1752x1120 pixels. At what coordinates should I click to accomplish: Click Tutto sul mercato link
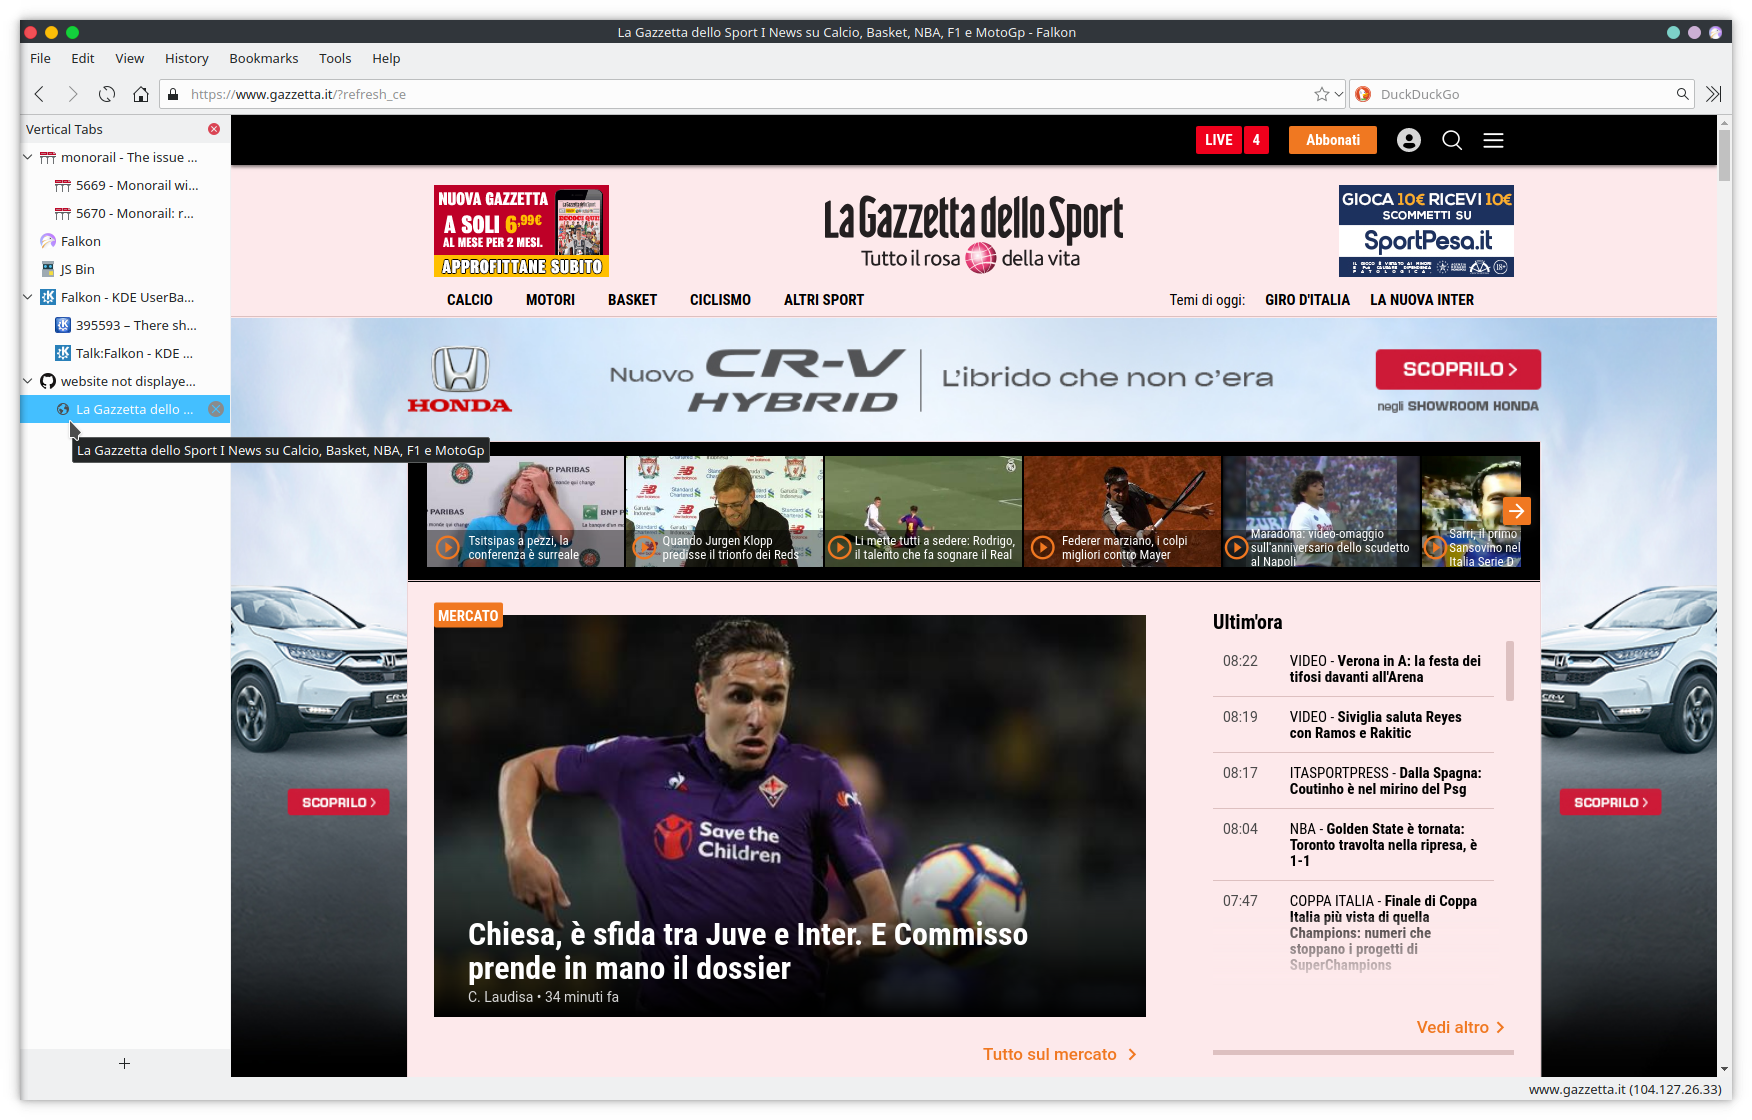[x=1060, y=1054]
